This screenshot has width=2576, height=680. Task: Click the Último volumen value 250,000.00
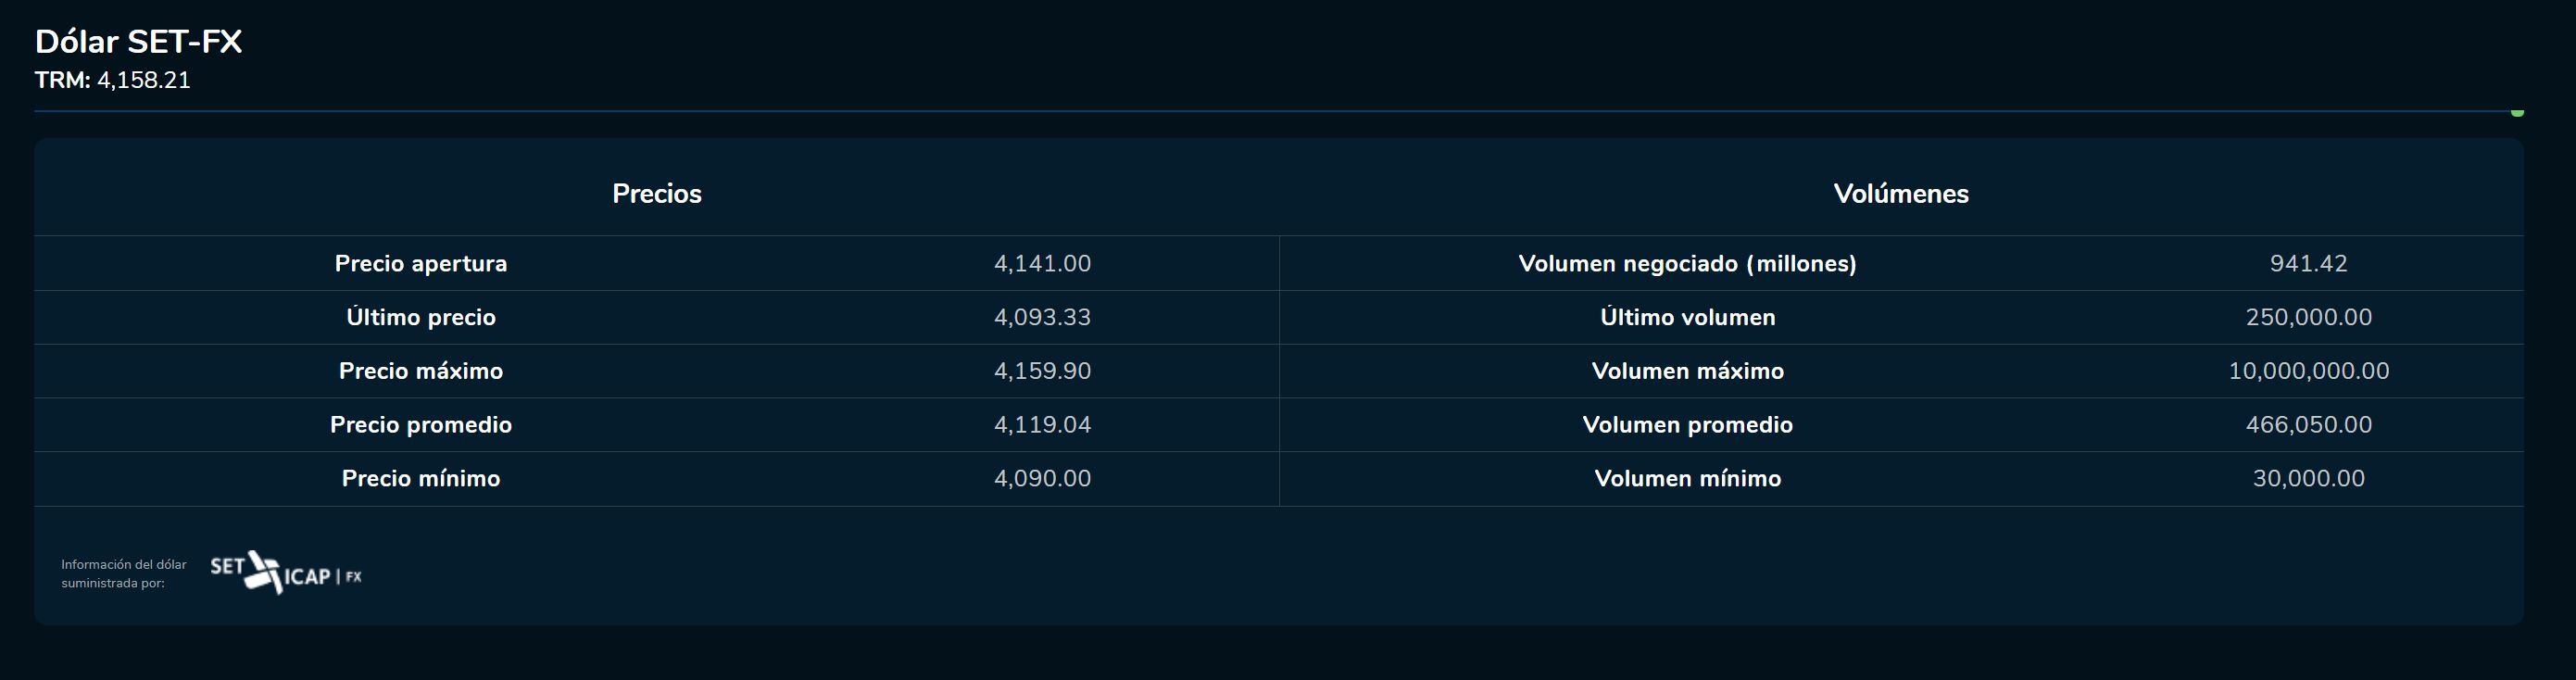2308,317
